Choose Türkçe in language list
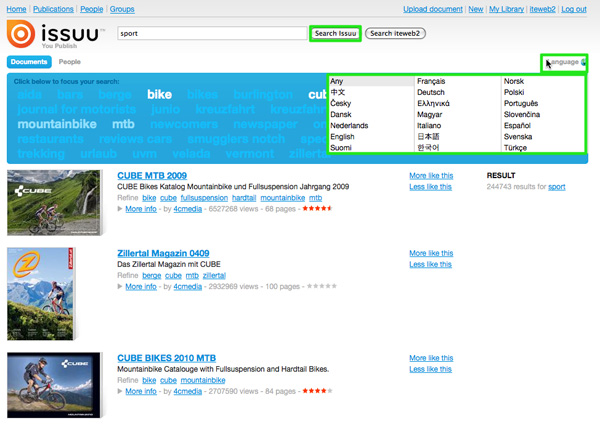 click(515, 148)
